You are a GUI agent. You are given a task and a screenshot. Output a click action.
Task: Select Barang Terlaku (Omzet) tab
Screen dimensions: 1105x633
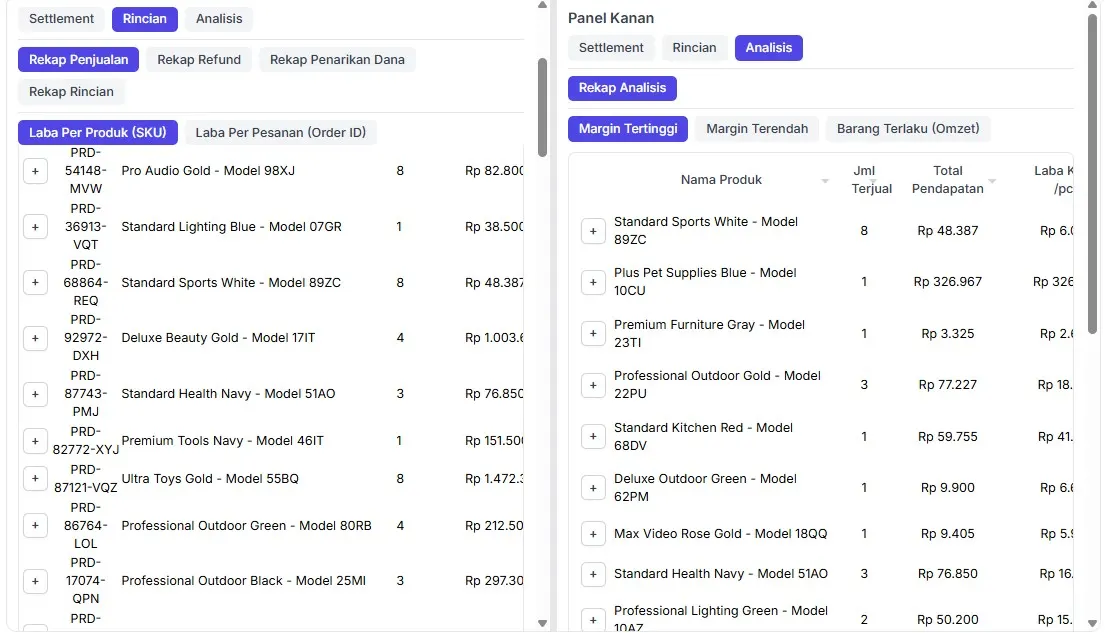(908, 129)
